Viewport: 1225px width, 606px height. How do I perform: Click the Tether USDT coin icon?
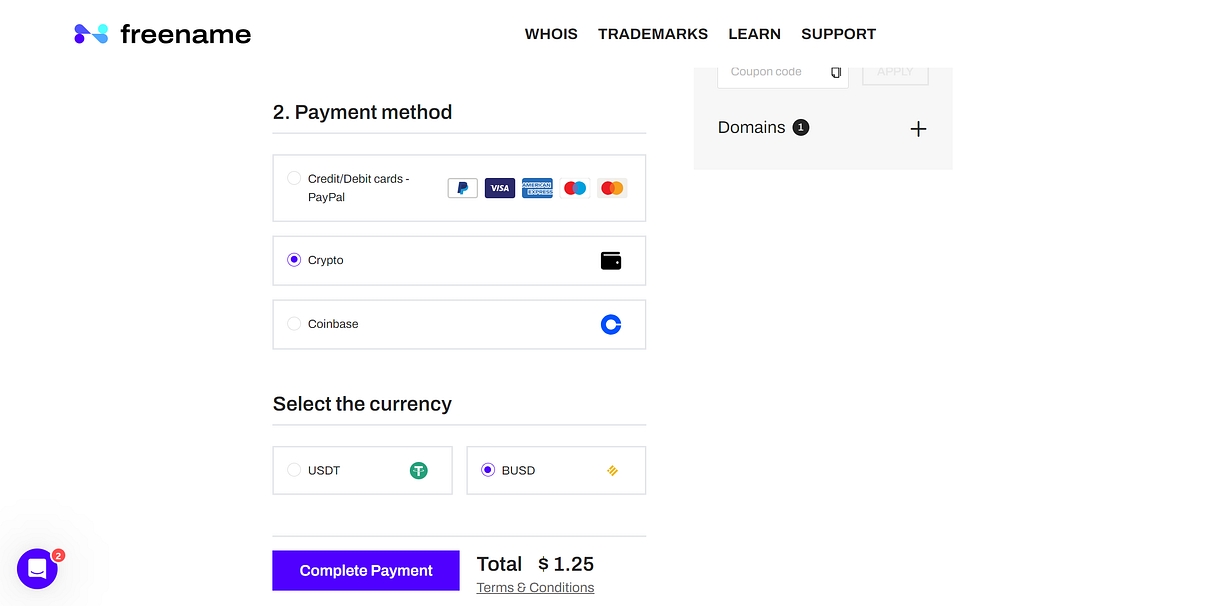click(418, 470)
